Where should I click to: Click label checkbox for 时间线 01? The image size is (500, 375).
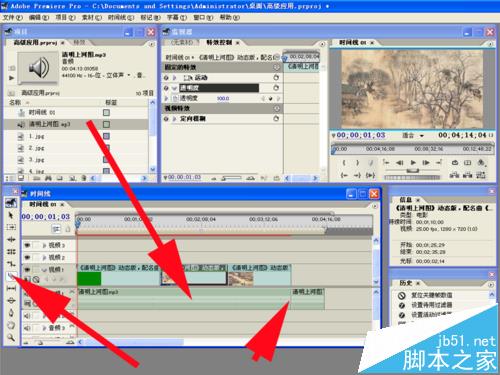[106, 113]
